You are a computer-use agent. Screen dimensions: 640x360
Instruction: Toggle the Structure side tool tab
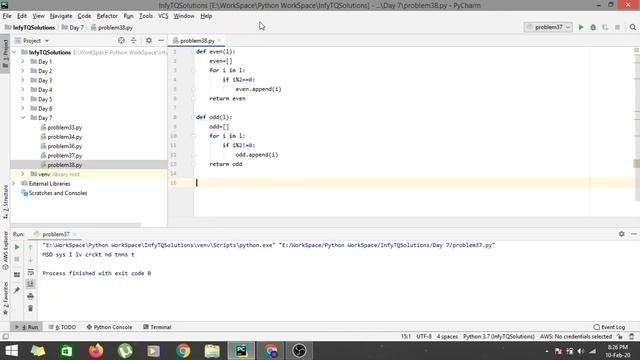pyautogui.click(x=5, y=202)
